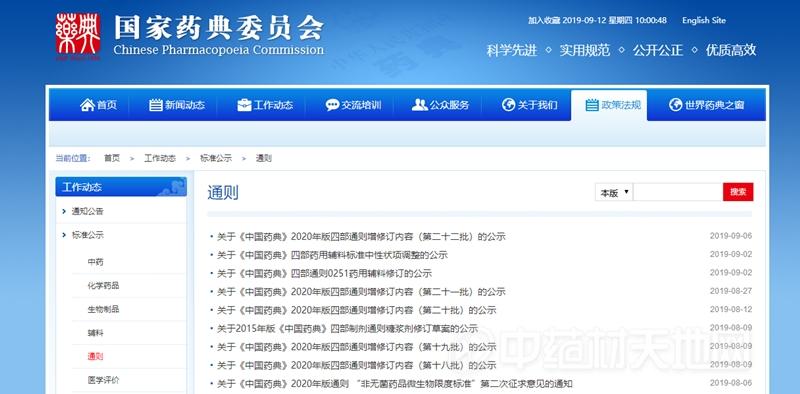Select 化学药品 in the sidebar
The width and height of the screenshot is (800, 394).
tap(103, 285)
